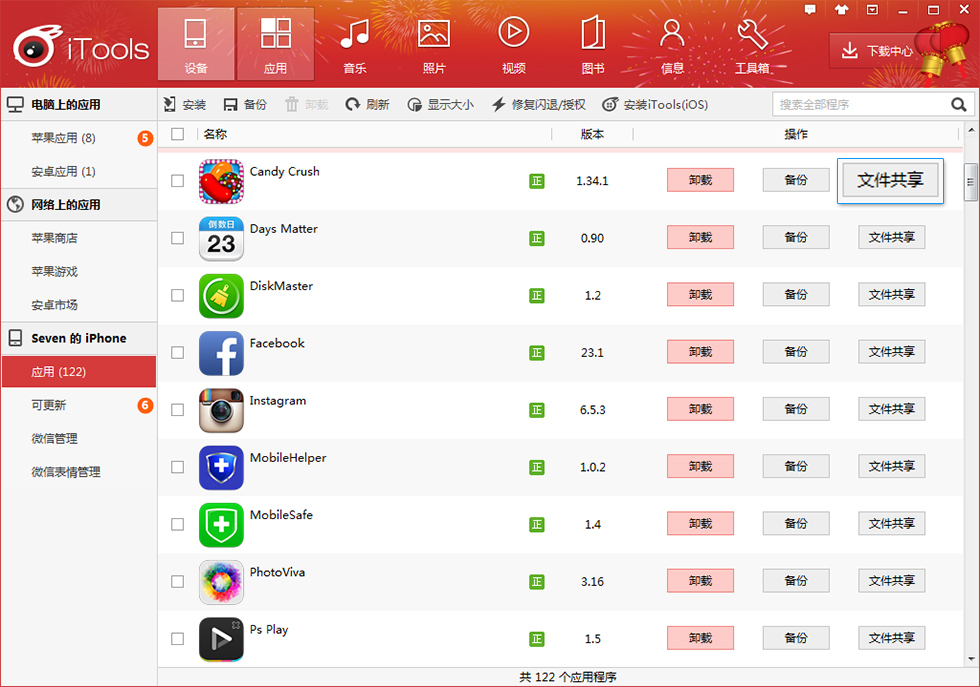Click 备份 to back up Days Matter
This screenshot has height=687, width=980.
pyautogui.click(x=796, y=238)
